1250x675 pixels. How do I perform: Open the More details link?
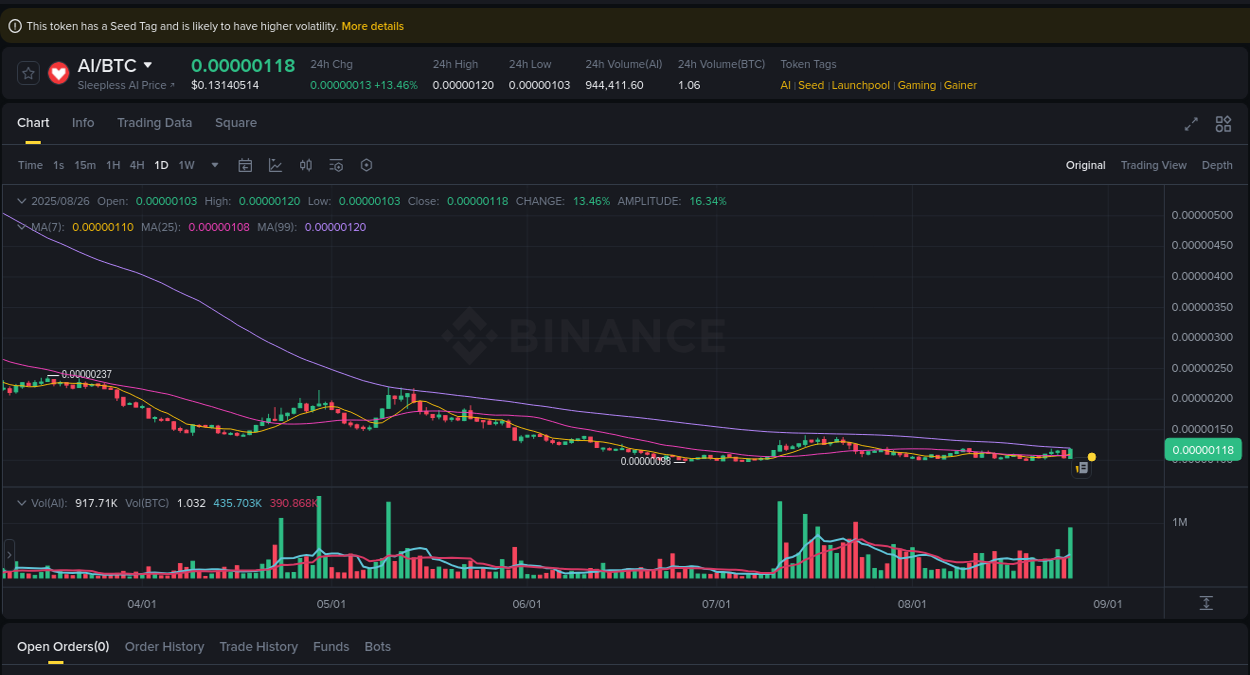tap(372, 25)
